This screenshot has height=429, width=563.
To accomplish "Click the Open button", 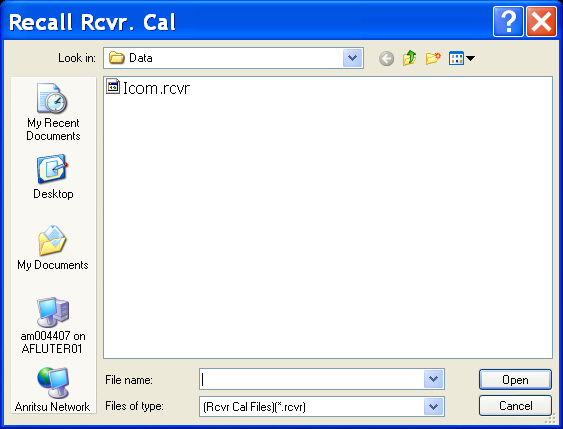I will 515,379.
